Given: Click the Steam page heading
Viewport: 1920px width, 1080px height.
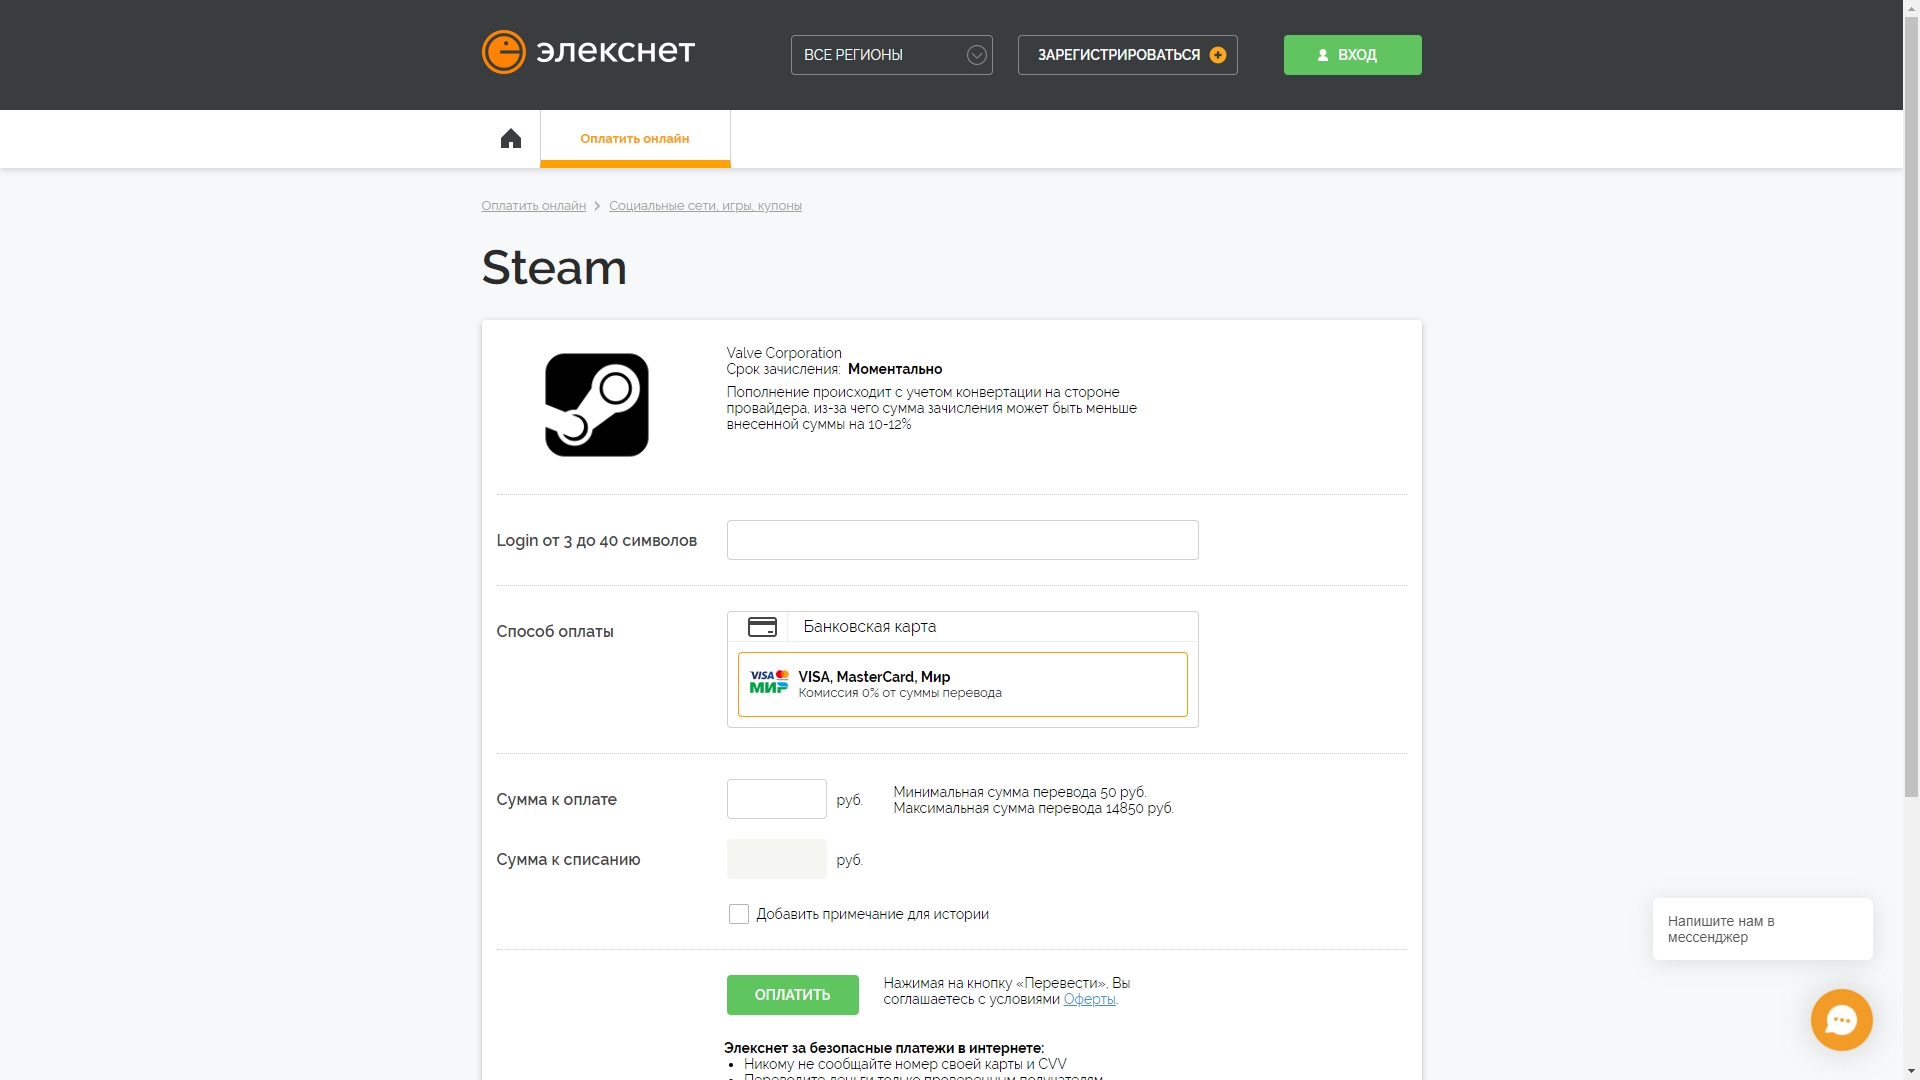Looking at the screenshot, I should [554, 268].
